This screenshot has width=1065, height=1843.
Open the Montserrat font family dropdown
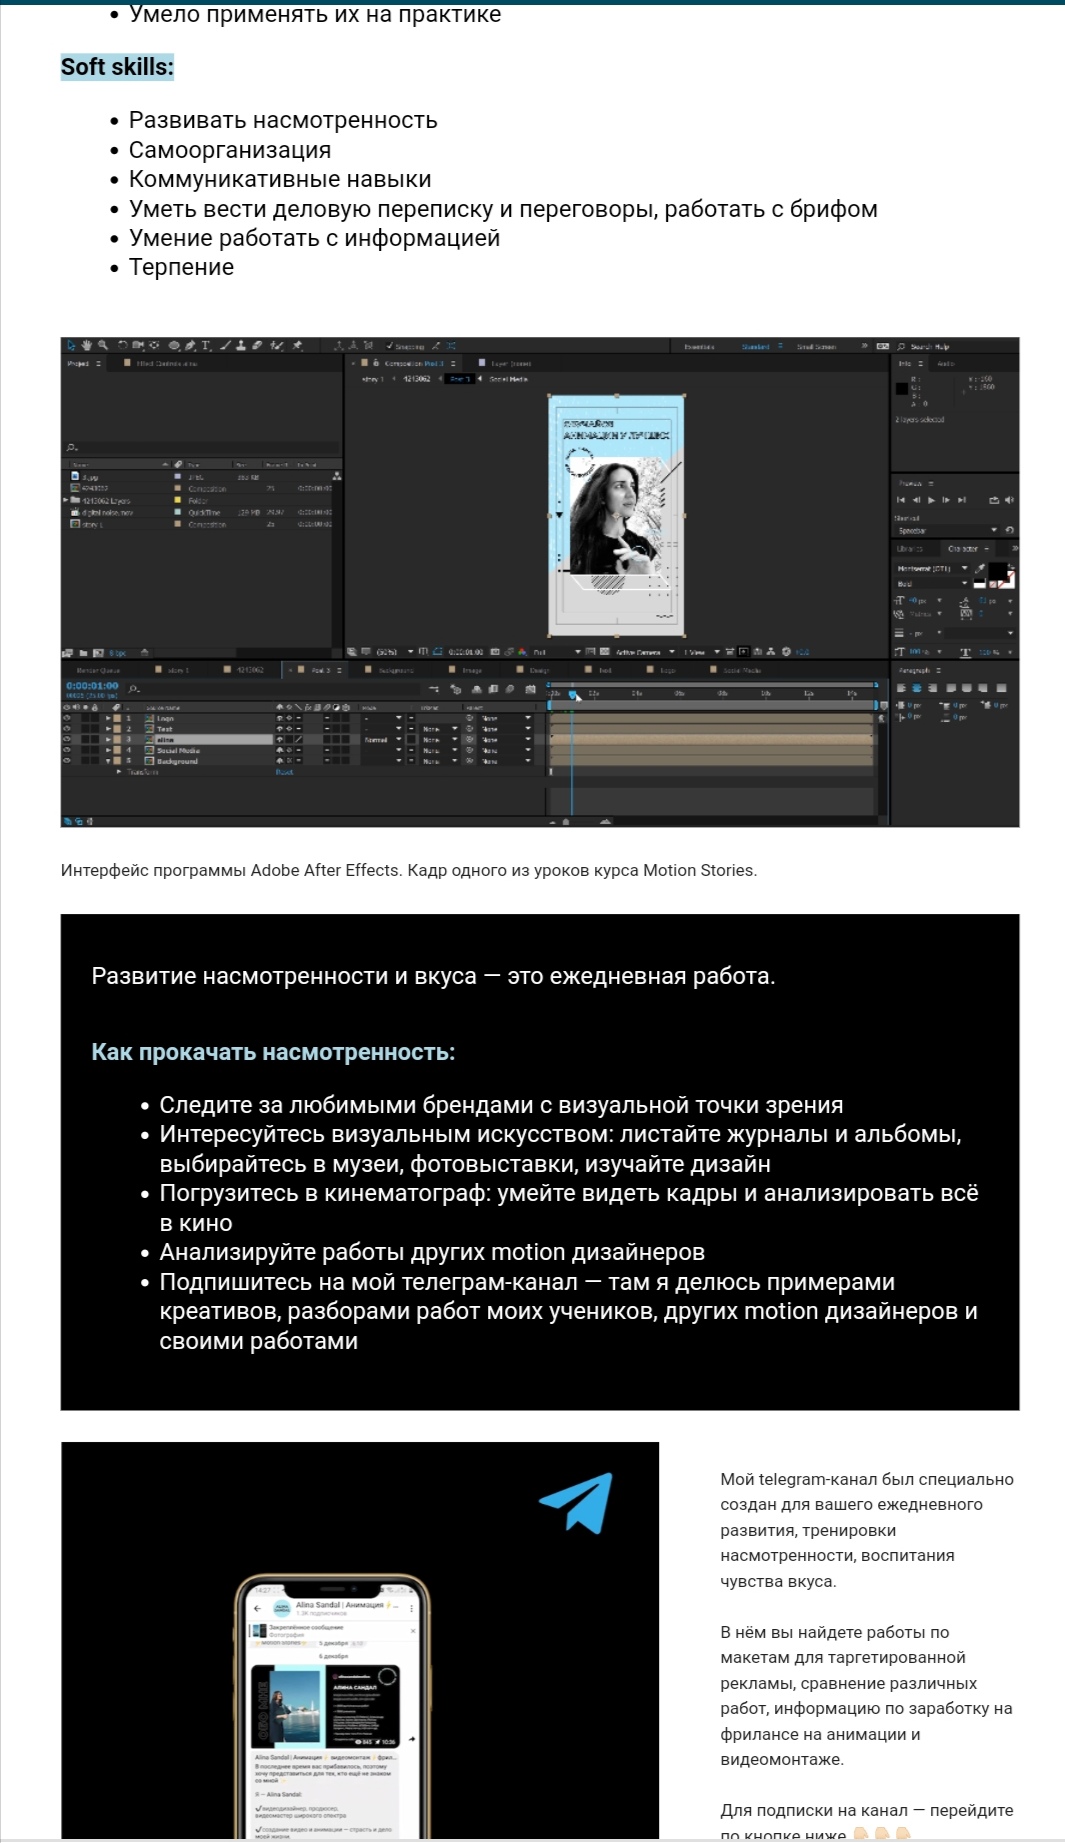click(x=932, y=569)
